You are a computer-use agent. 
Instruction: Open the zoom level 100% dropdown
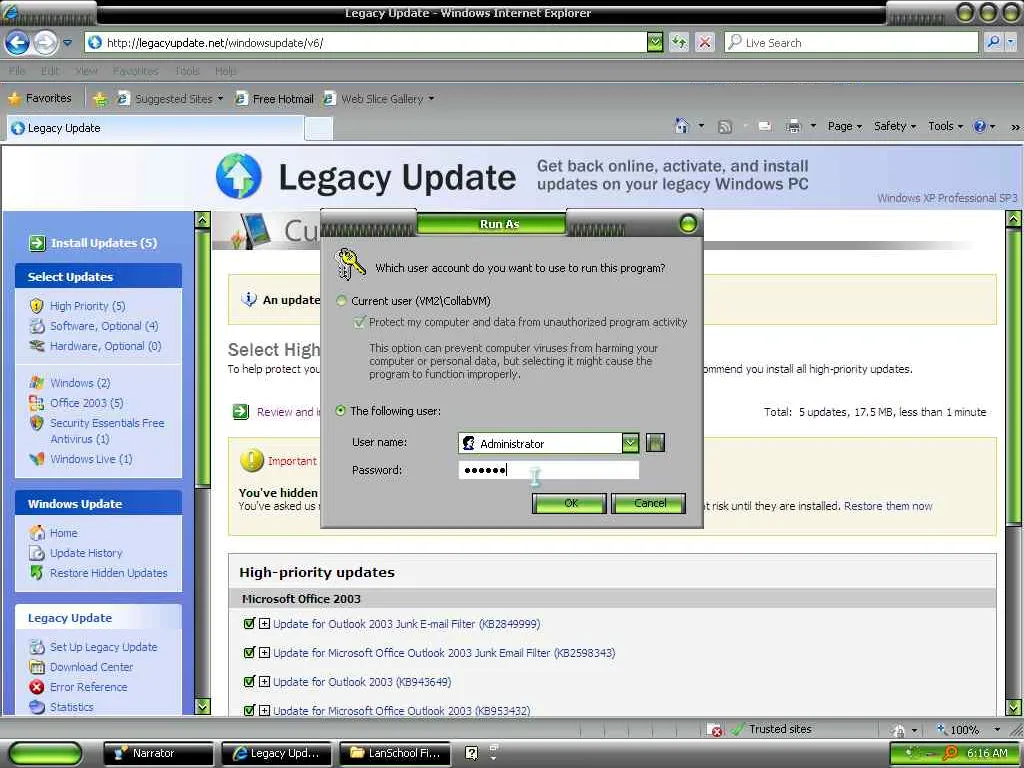[997, 729]
